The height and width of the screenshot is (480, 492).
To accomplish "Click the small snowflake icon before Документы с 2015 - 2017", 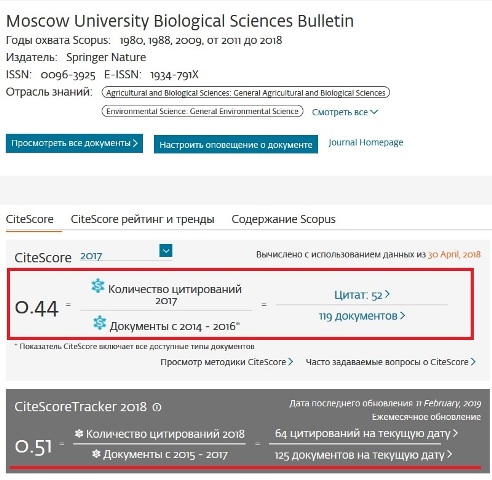I will (x=96, y=454).
